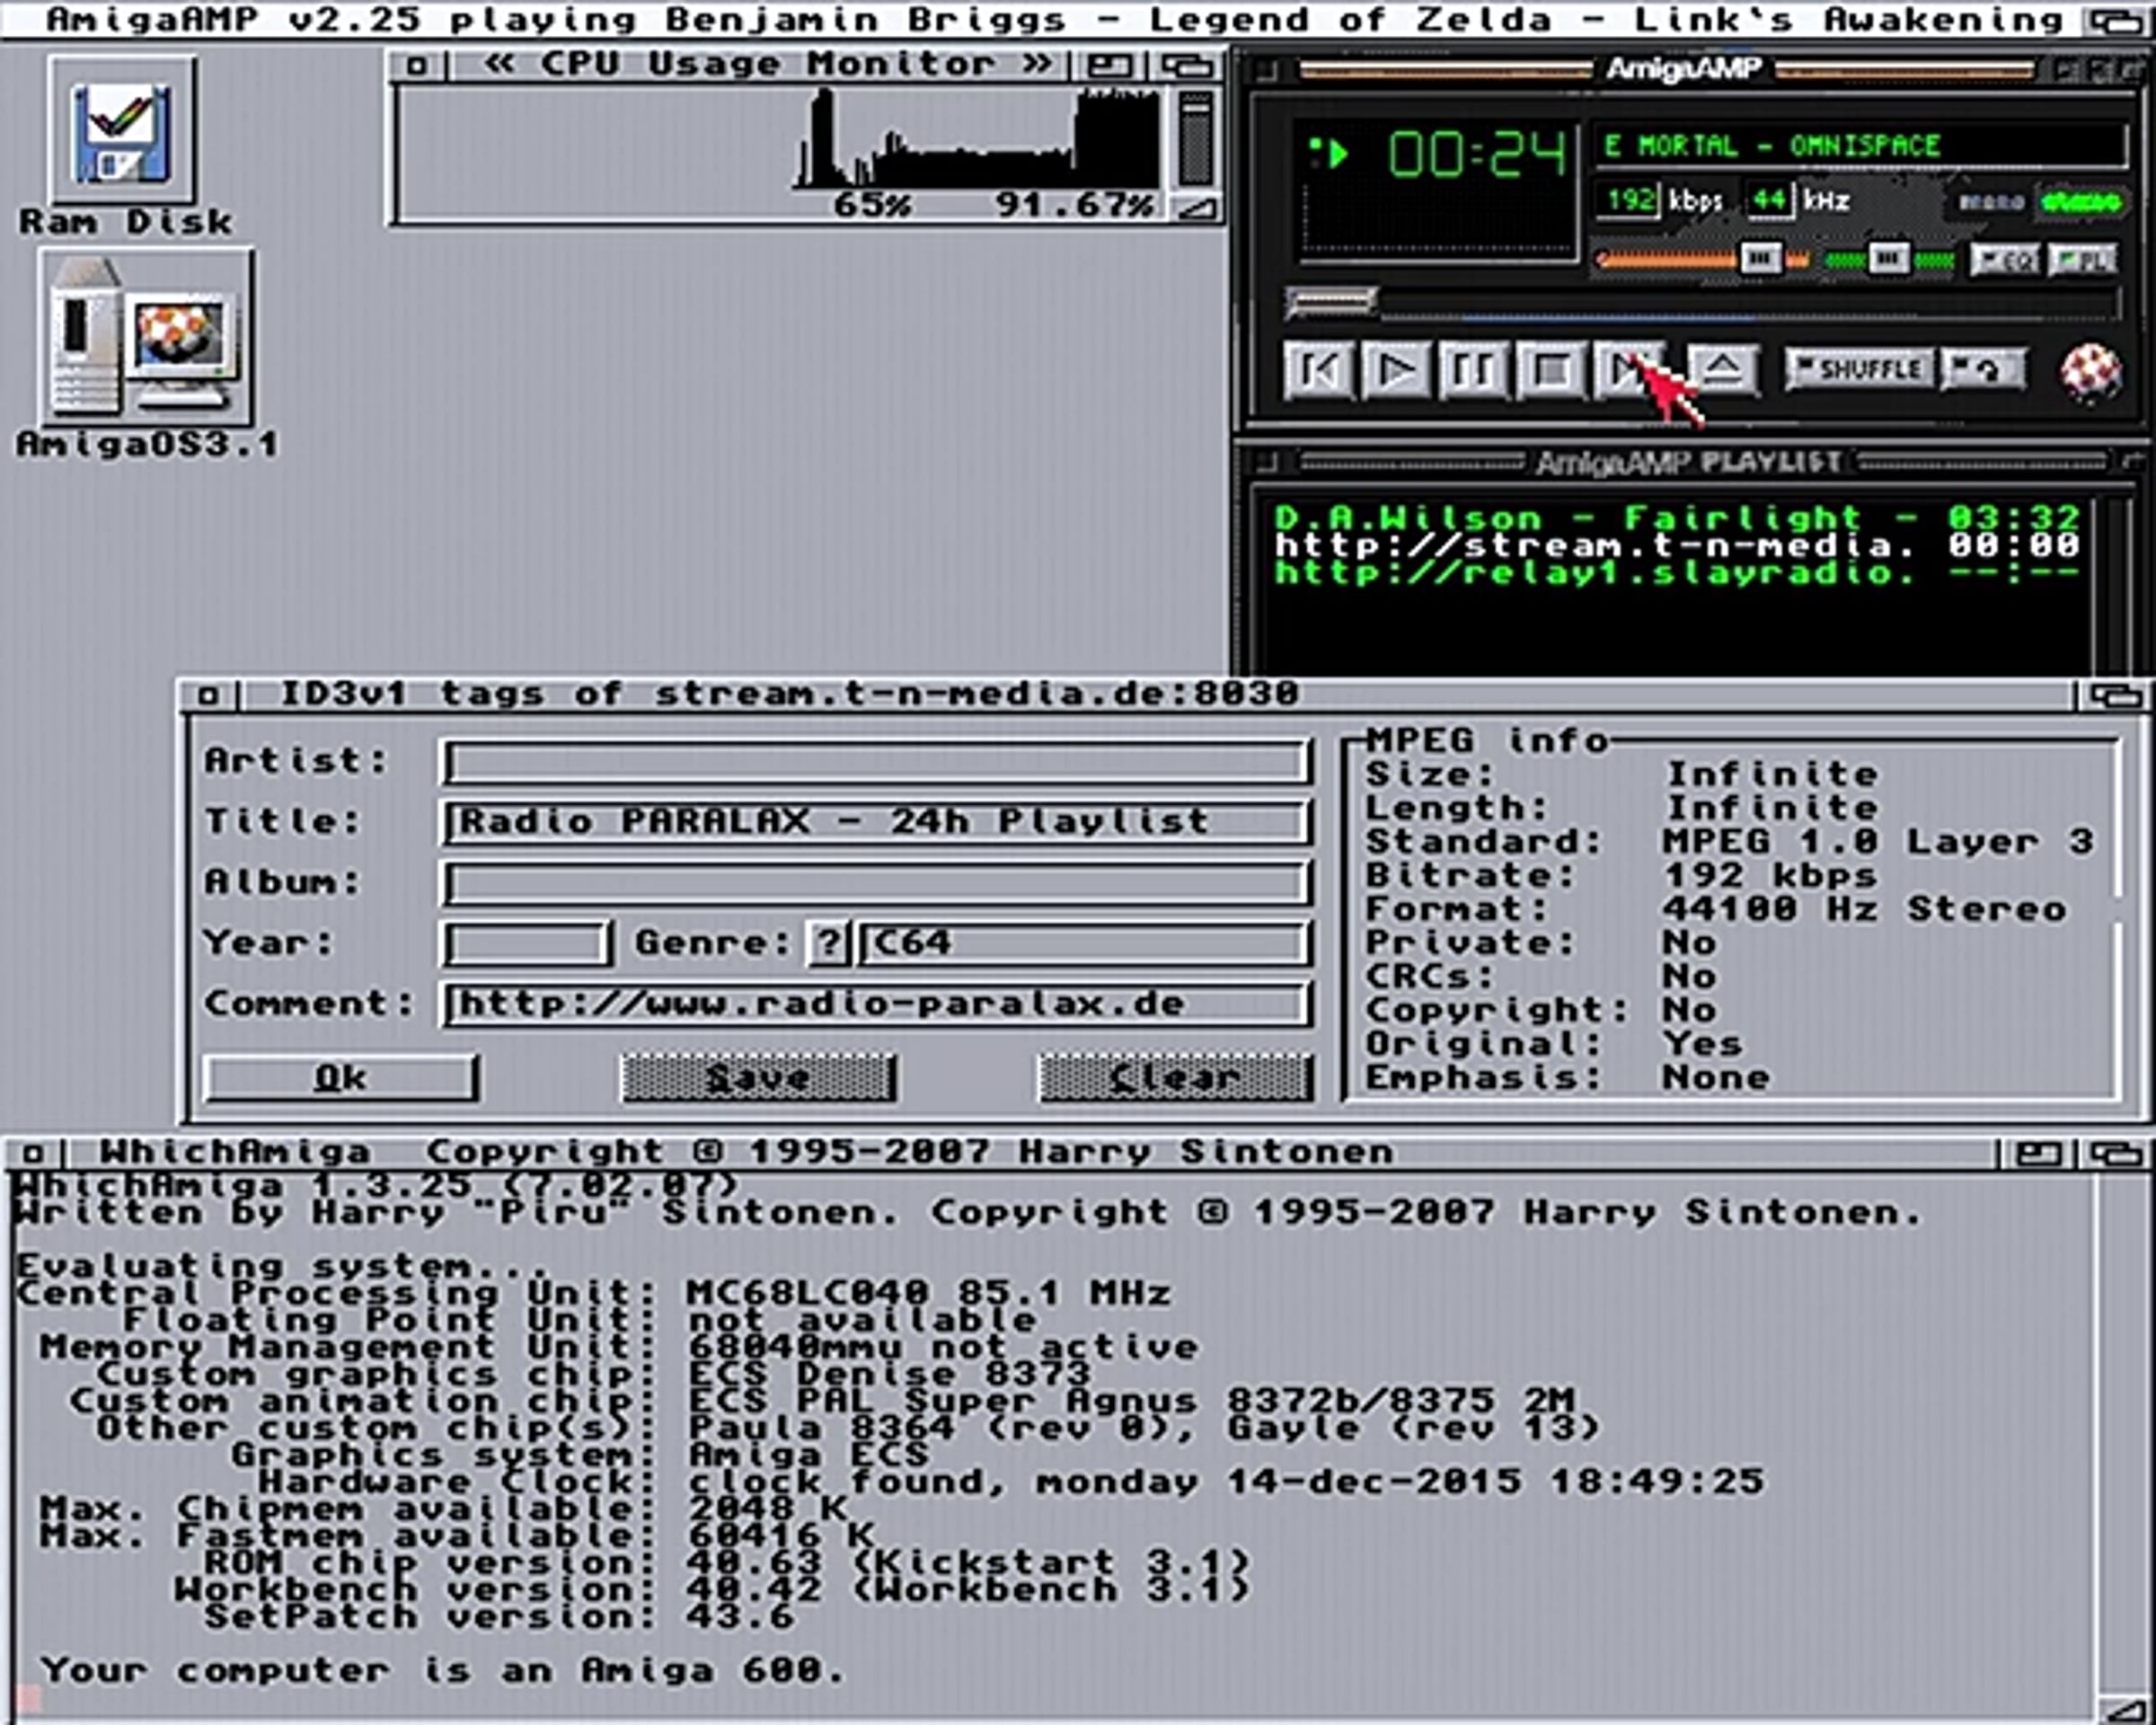Stop playback in AmigaAMP
The height and width of the screenshot is (1725, 2156).
[x=1551, y=370]
